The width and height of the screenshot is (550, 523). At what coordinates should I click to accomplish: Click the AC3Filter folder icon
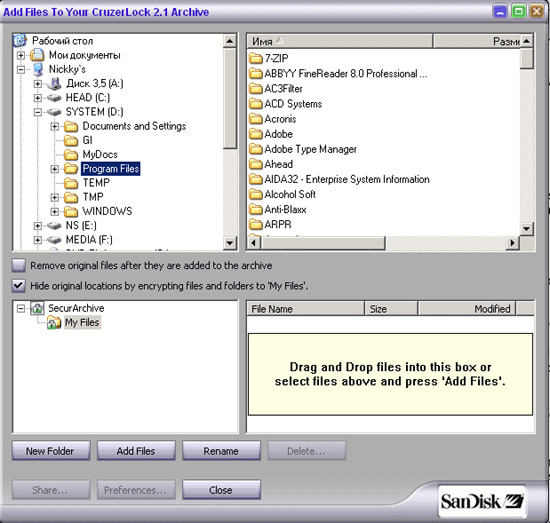click(256, 88)
